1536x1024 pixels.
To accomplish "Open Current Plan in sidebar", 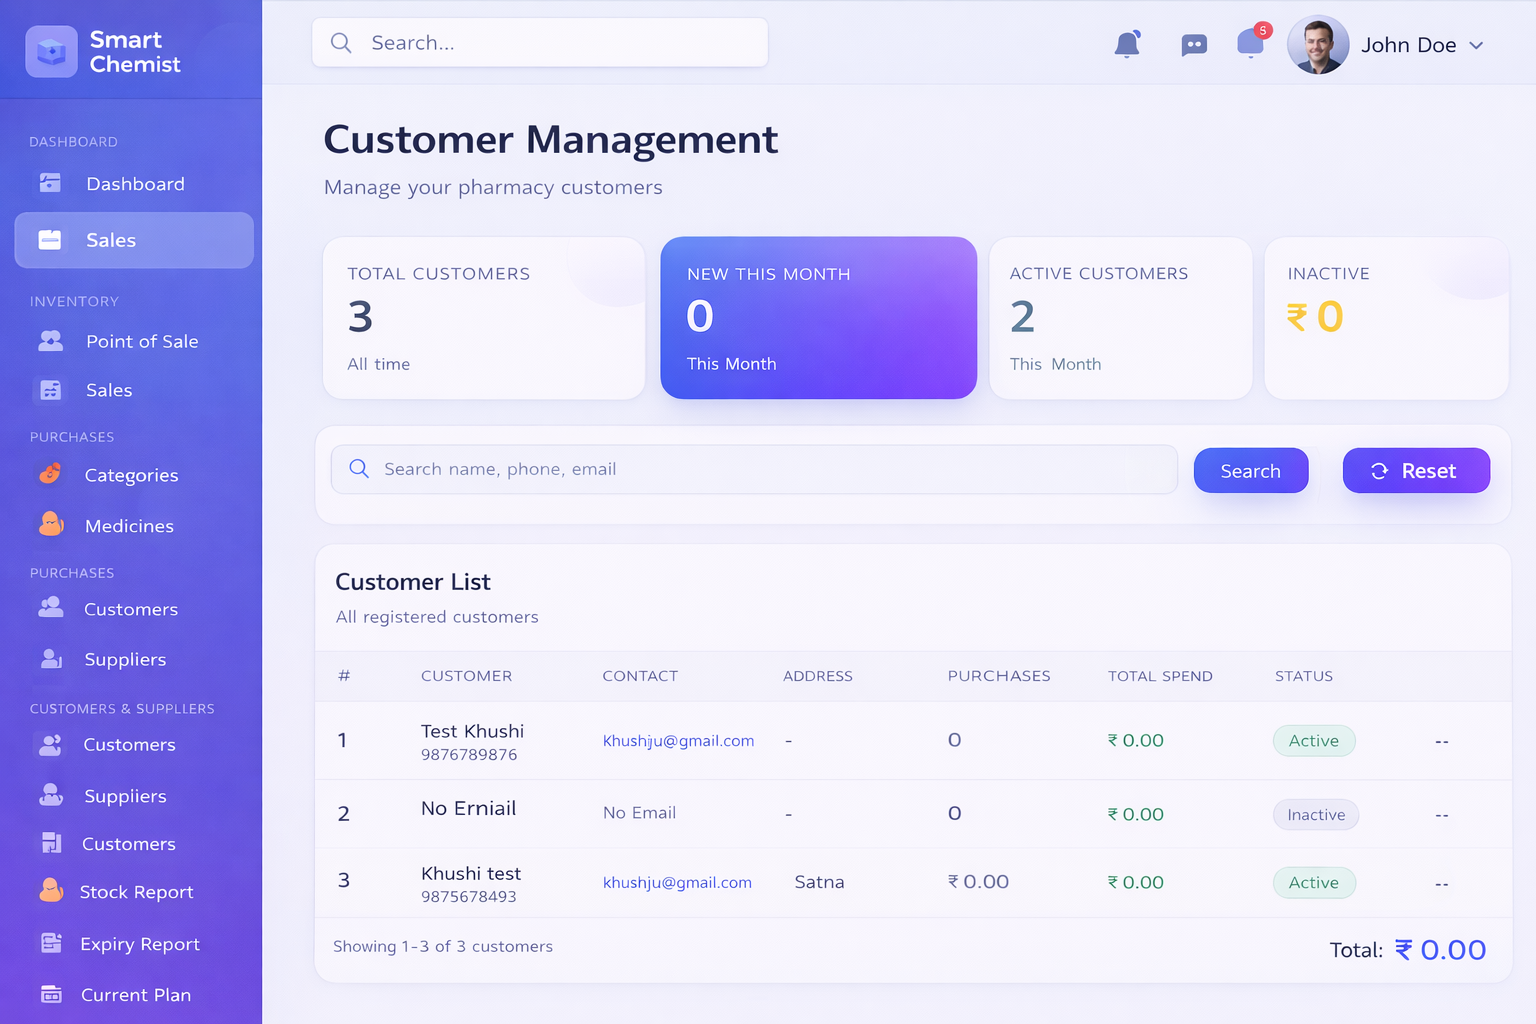I will (x=135, y=995).
